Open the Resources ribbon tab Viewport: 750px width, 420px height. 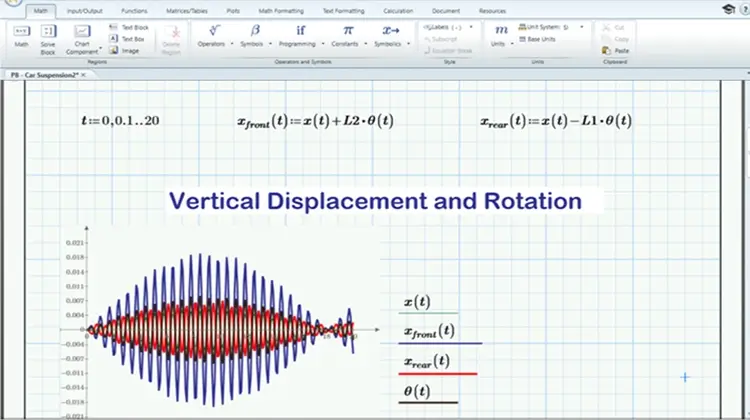coord(492,11)
